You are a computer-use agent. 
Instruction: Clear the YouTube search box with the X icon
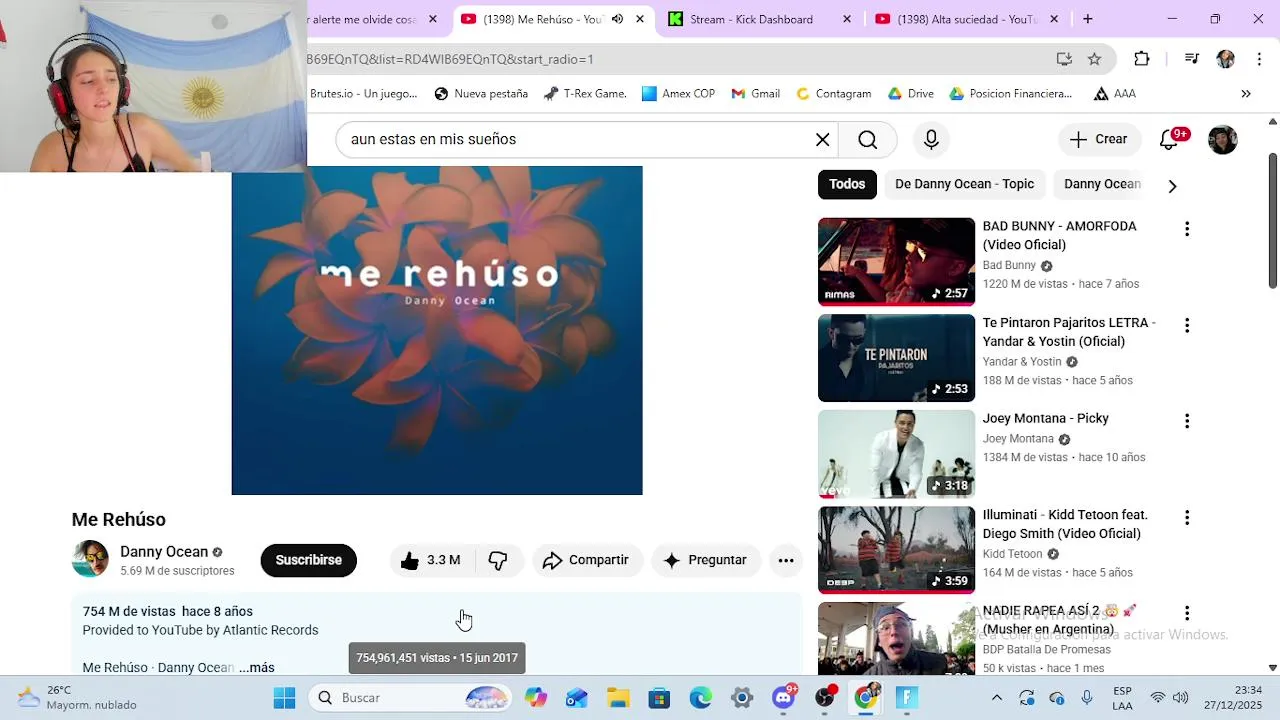(822, 140)
